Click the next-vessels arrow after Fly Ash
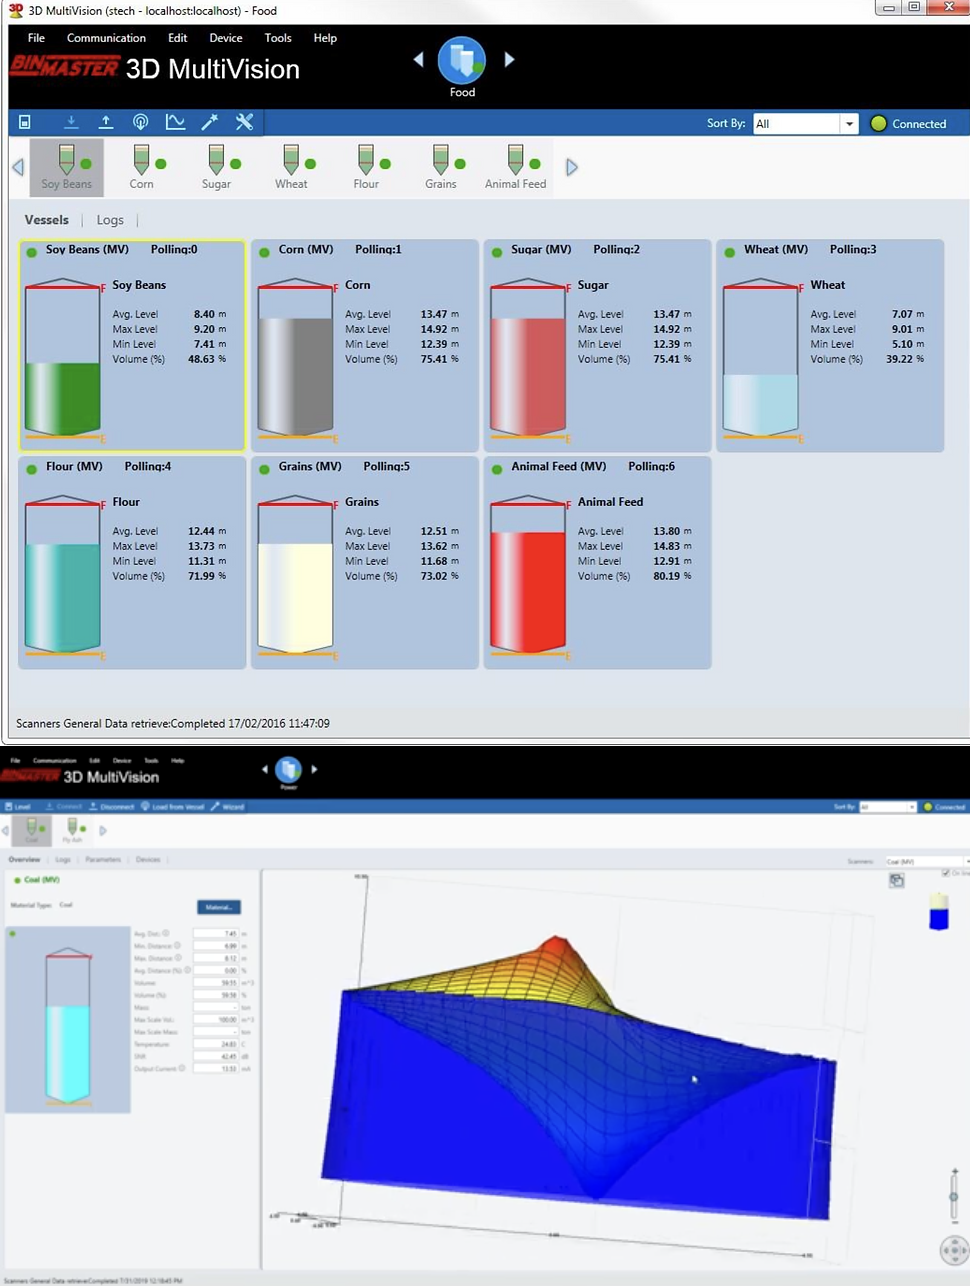The image size is (970, 1286). (x=102, y=830)
